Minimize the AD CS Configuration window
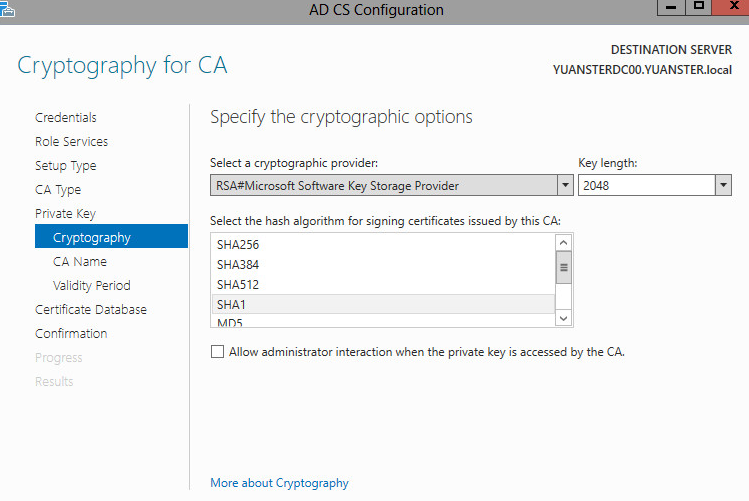 (671, 7)
